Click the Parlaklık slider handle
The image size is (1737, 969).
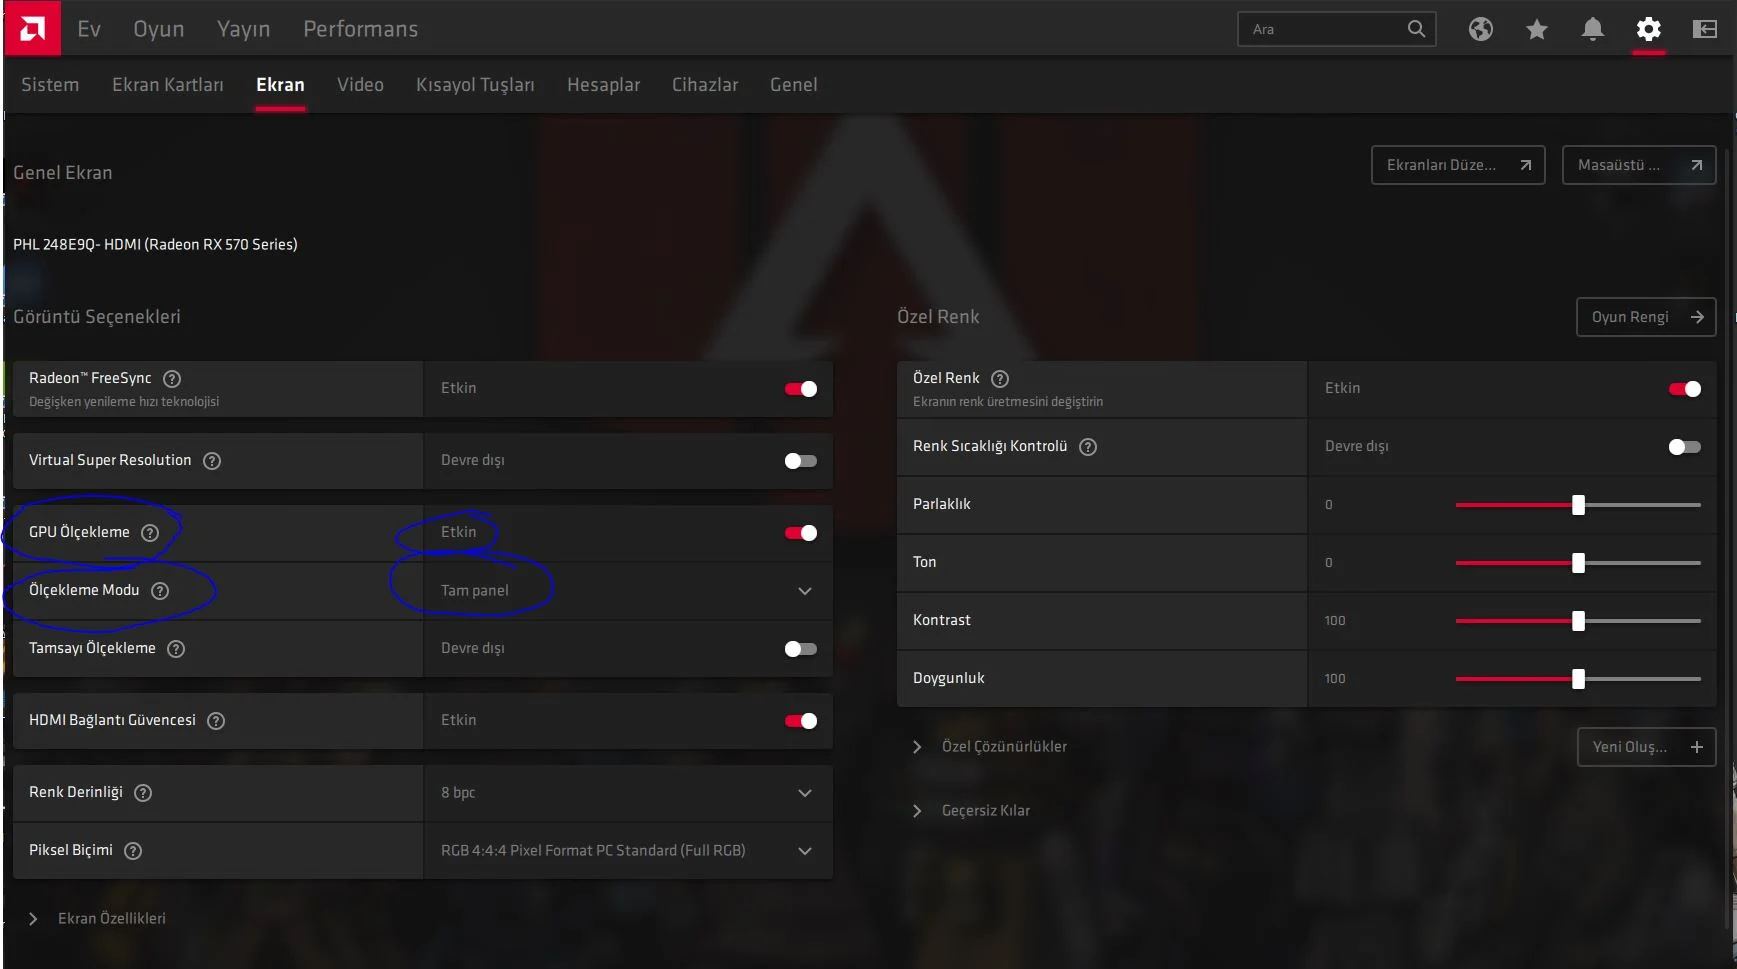tap(1578, 505)
